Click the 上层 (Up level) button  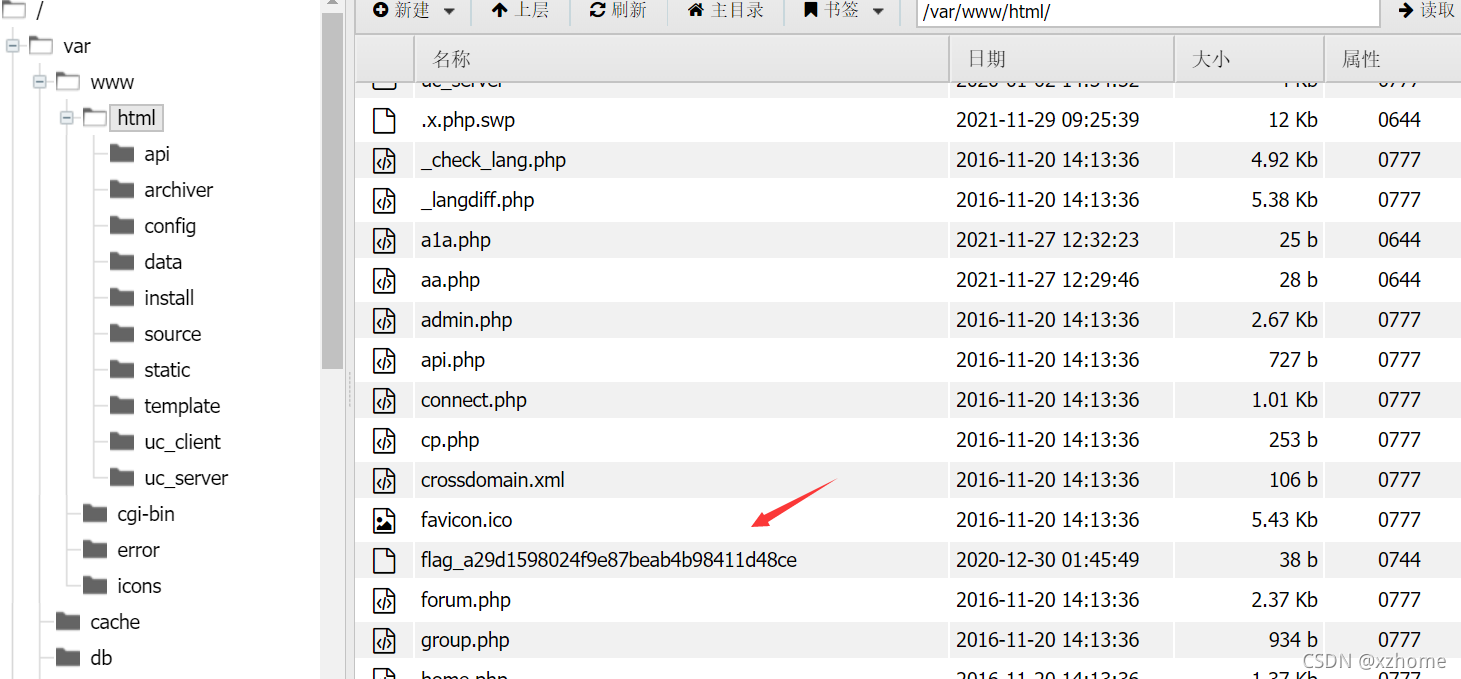[521, 11]
